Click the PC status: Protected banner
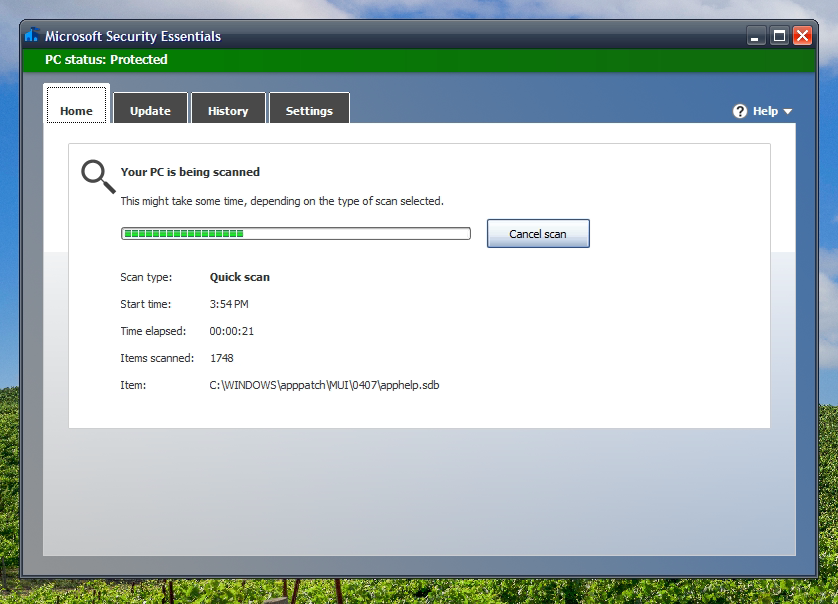This screenshot has height=604, width=838. pos(106,60)
